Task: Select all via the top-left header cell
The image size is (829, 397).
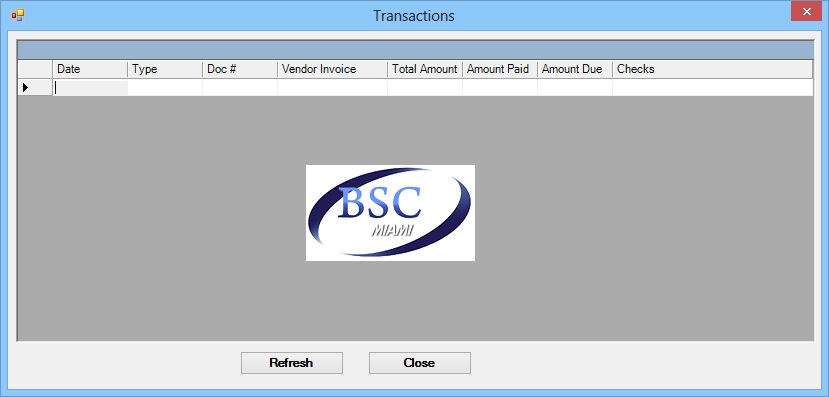Action: pyautogui.click(x=35, y=69)
